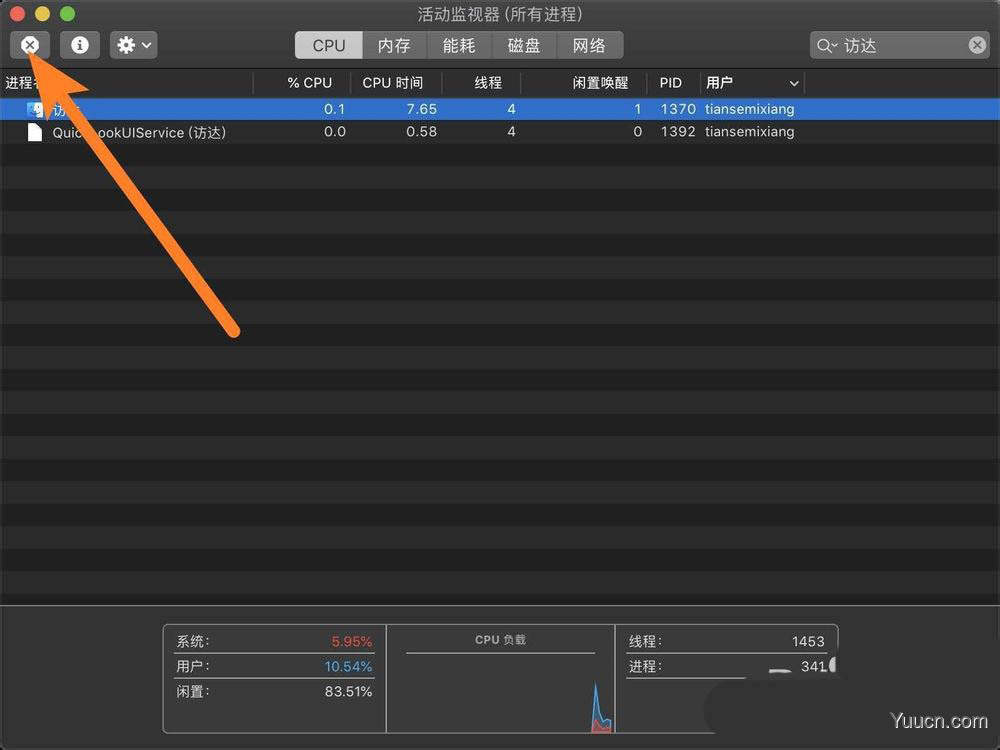The width and height of the screenshot is (1000, 750).
Task: Open search options magnifier menu
Action: pyautogui.click(x=827, y=46)
